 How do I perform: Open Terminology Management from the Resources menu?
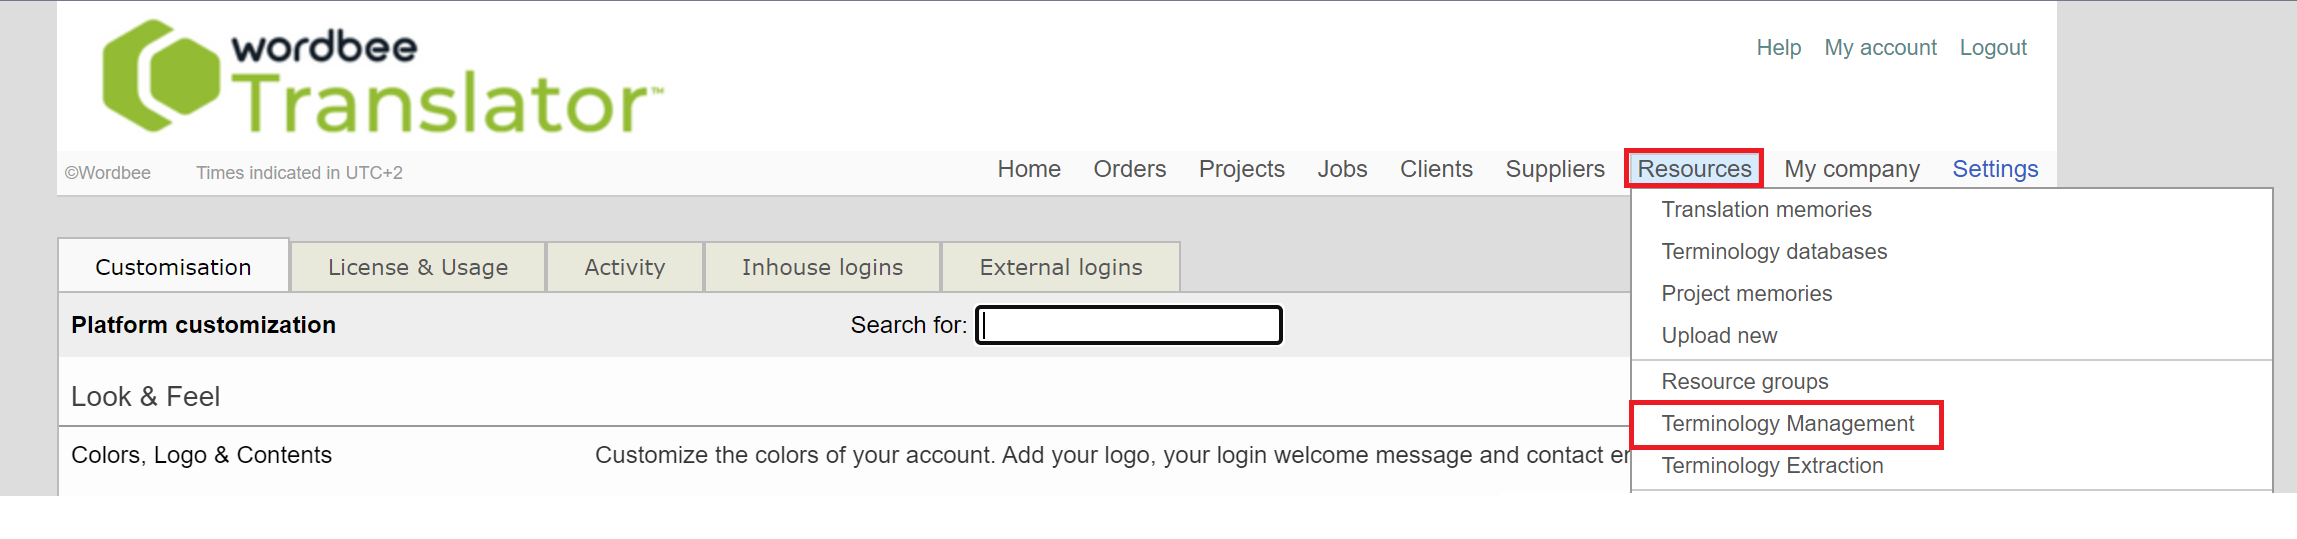coord(1787,424)
